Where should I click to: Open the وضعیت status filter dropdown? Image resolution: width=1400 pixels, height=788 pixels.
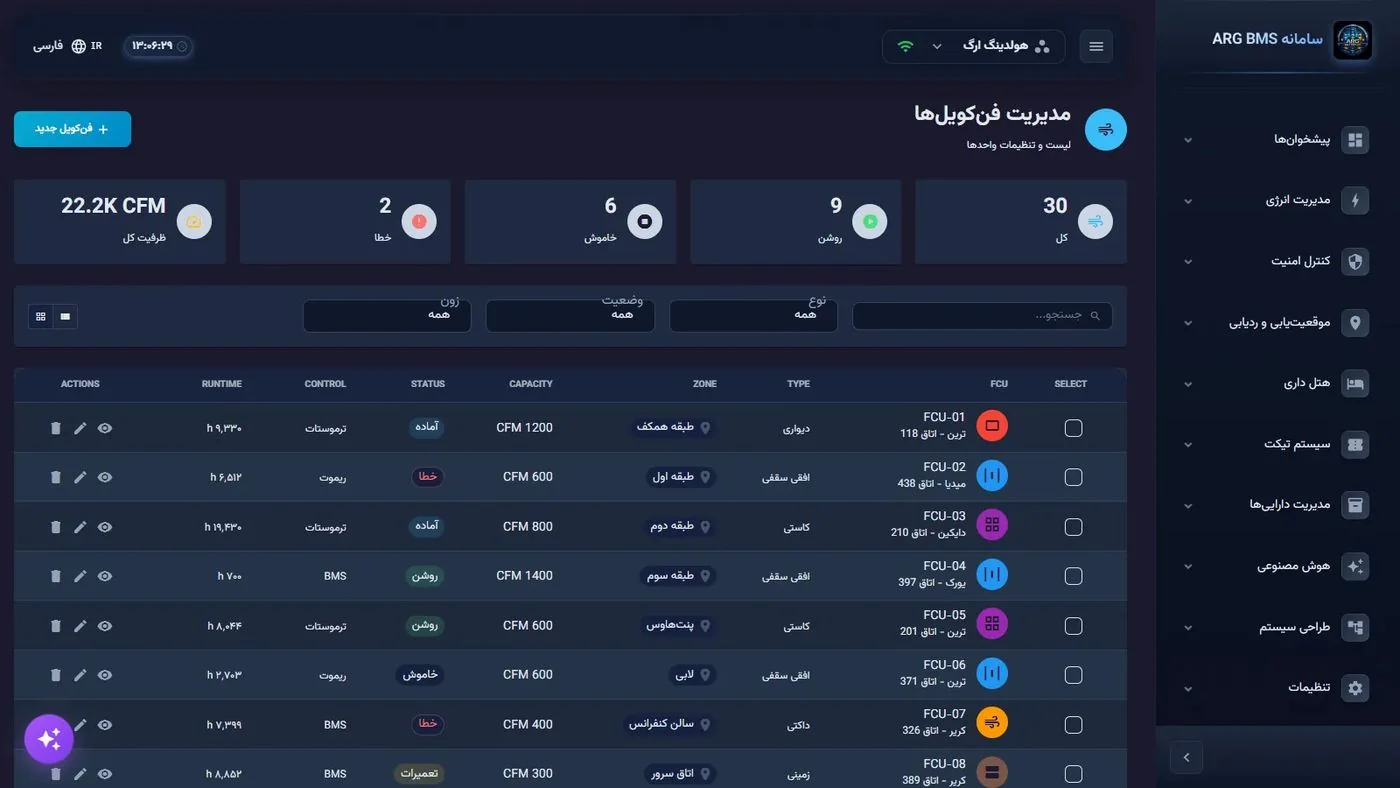[x=570, y=315]
